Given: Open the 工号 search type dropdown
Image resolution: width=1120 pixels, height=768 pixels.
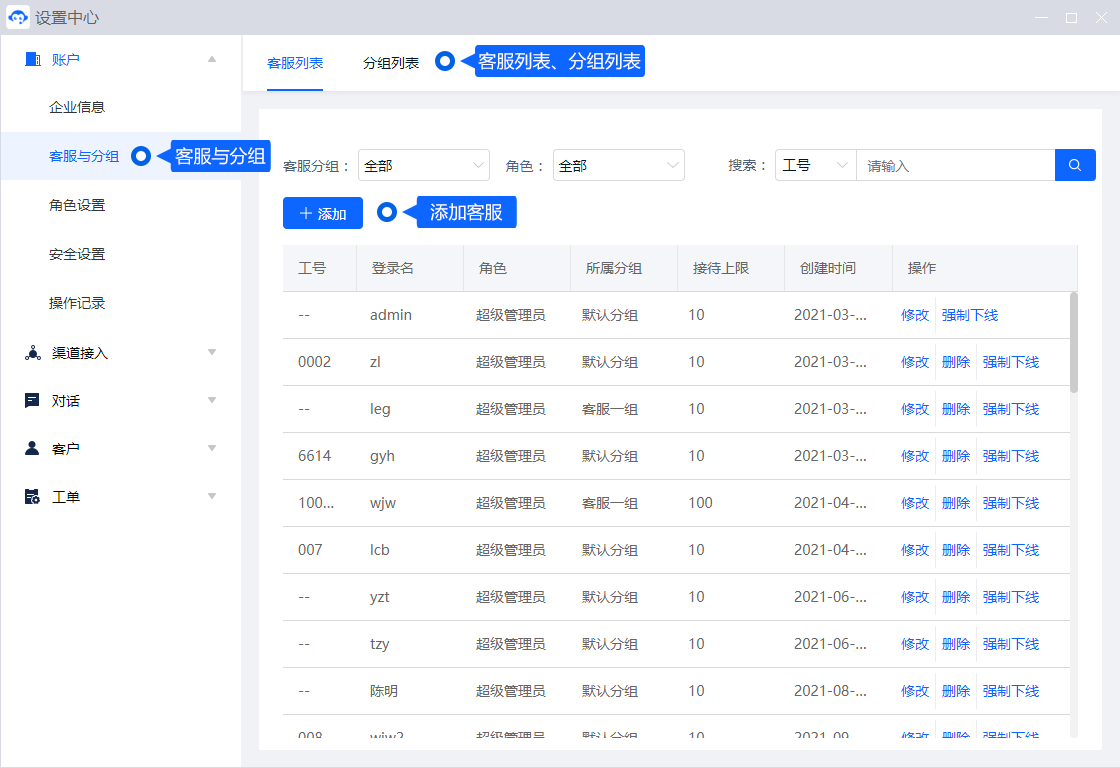Looking at the screenshot, I should (816, 165).
